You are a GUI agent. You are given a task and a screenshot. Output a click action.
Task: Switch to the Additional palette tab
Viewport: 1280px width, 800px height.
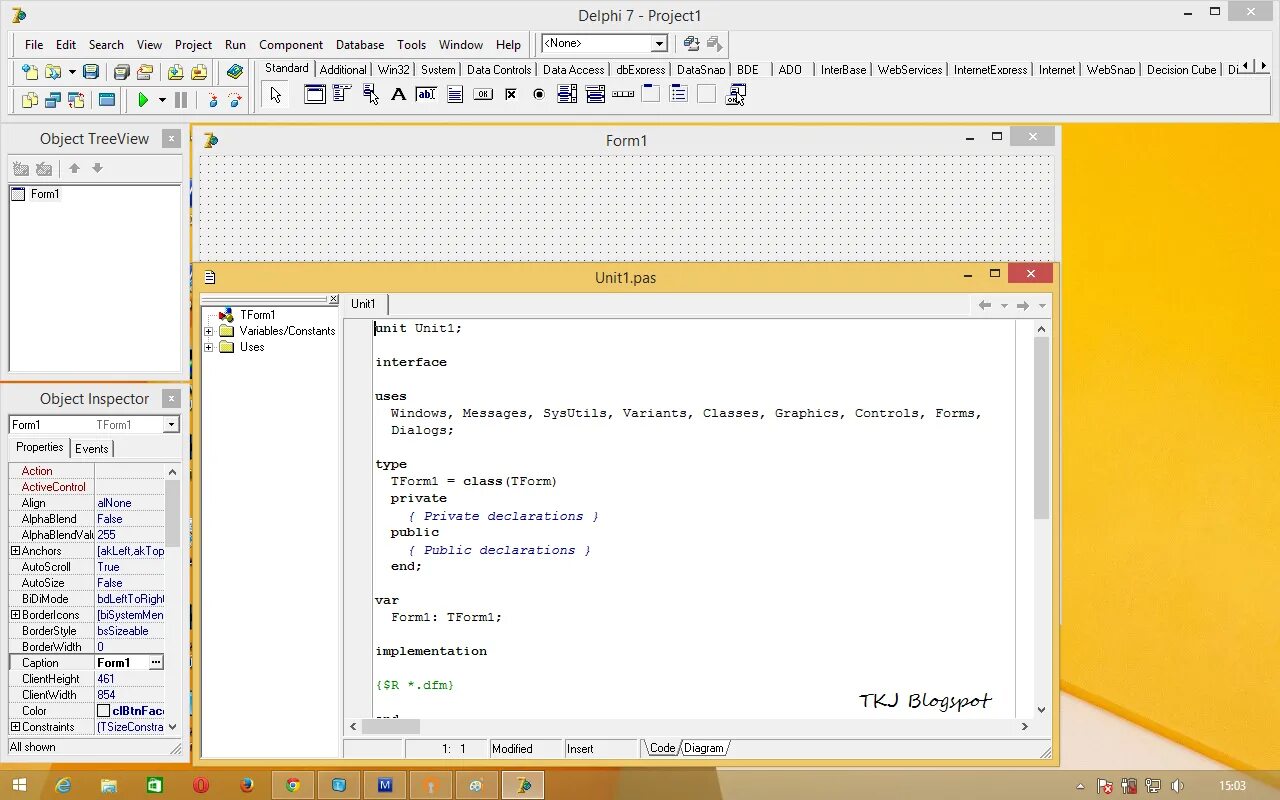[x=343, y=70]
